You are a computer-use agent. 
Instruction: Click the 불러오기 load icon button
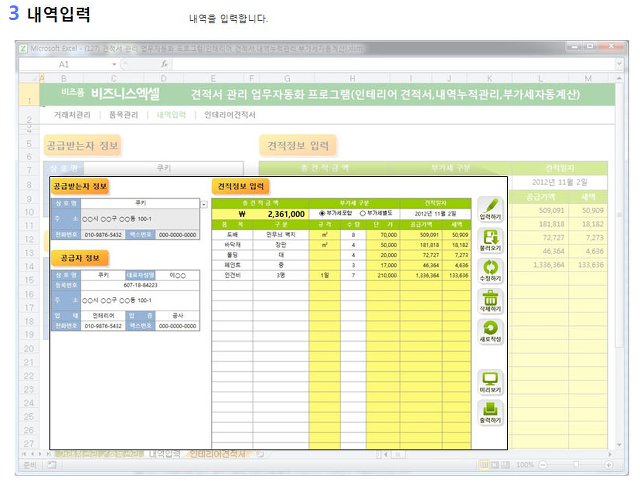pyautogui.click(x=490, y=240)
